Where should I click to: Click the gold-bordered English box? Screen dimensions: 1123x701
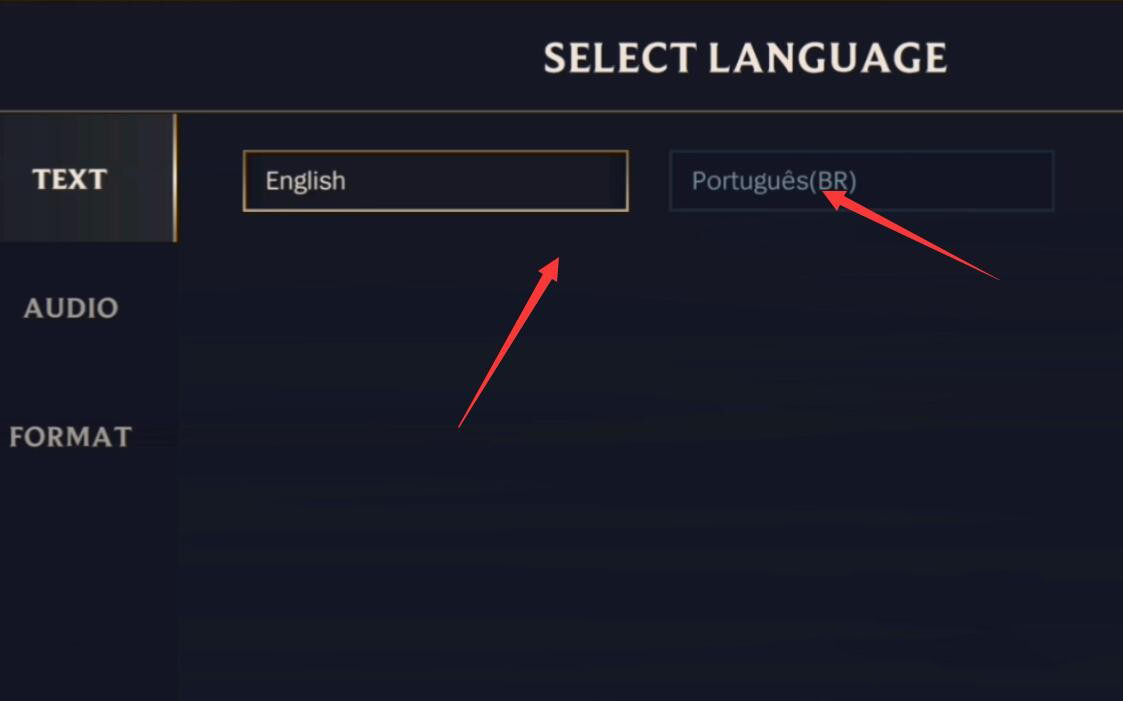(x=435, y=181)
